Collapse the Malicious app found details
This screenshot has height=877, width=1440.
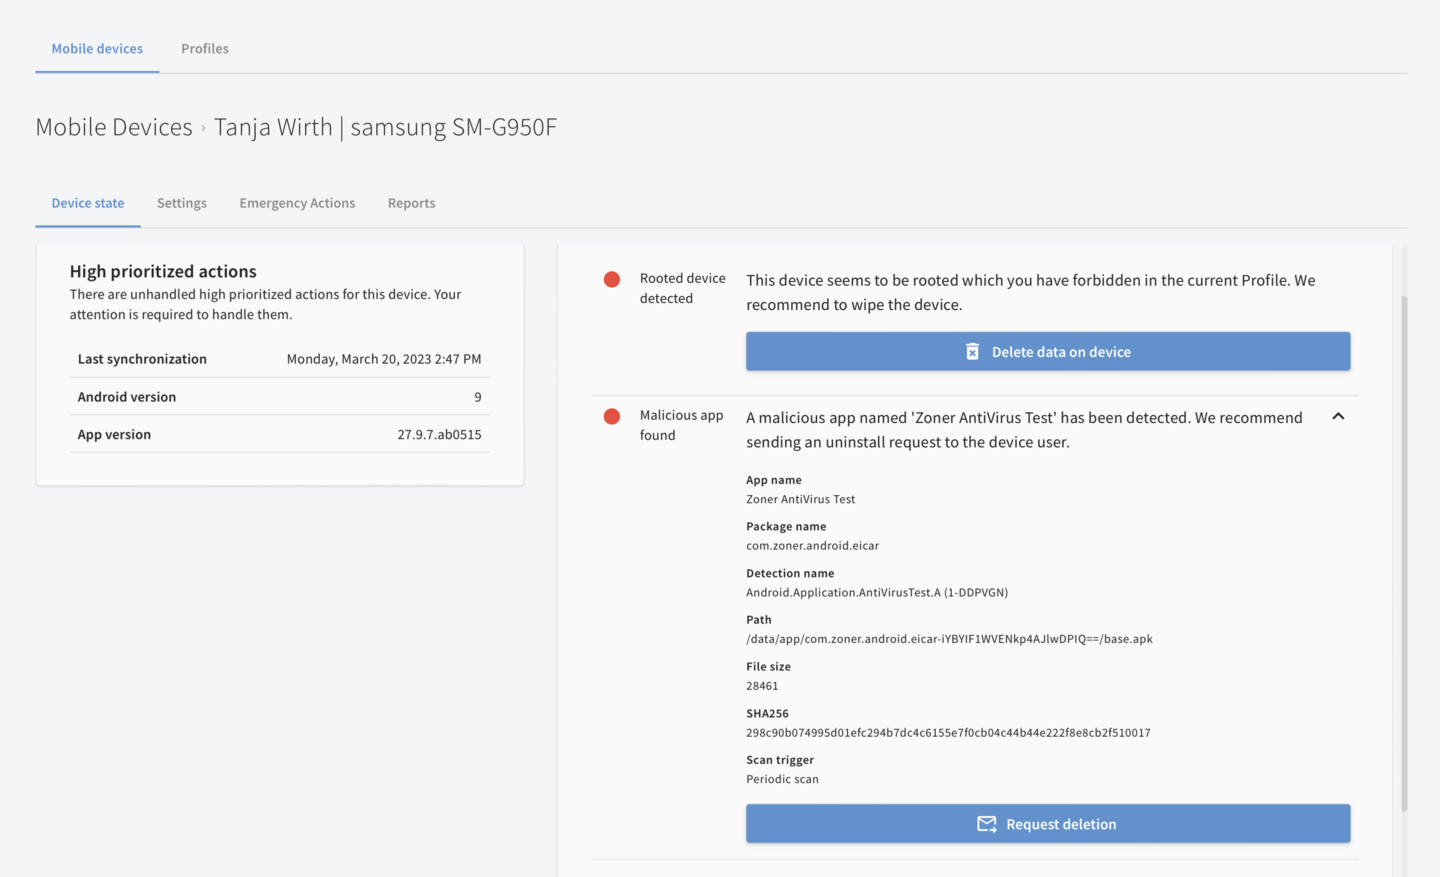1338,416
